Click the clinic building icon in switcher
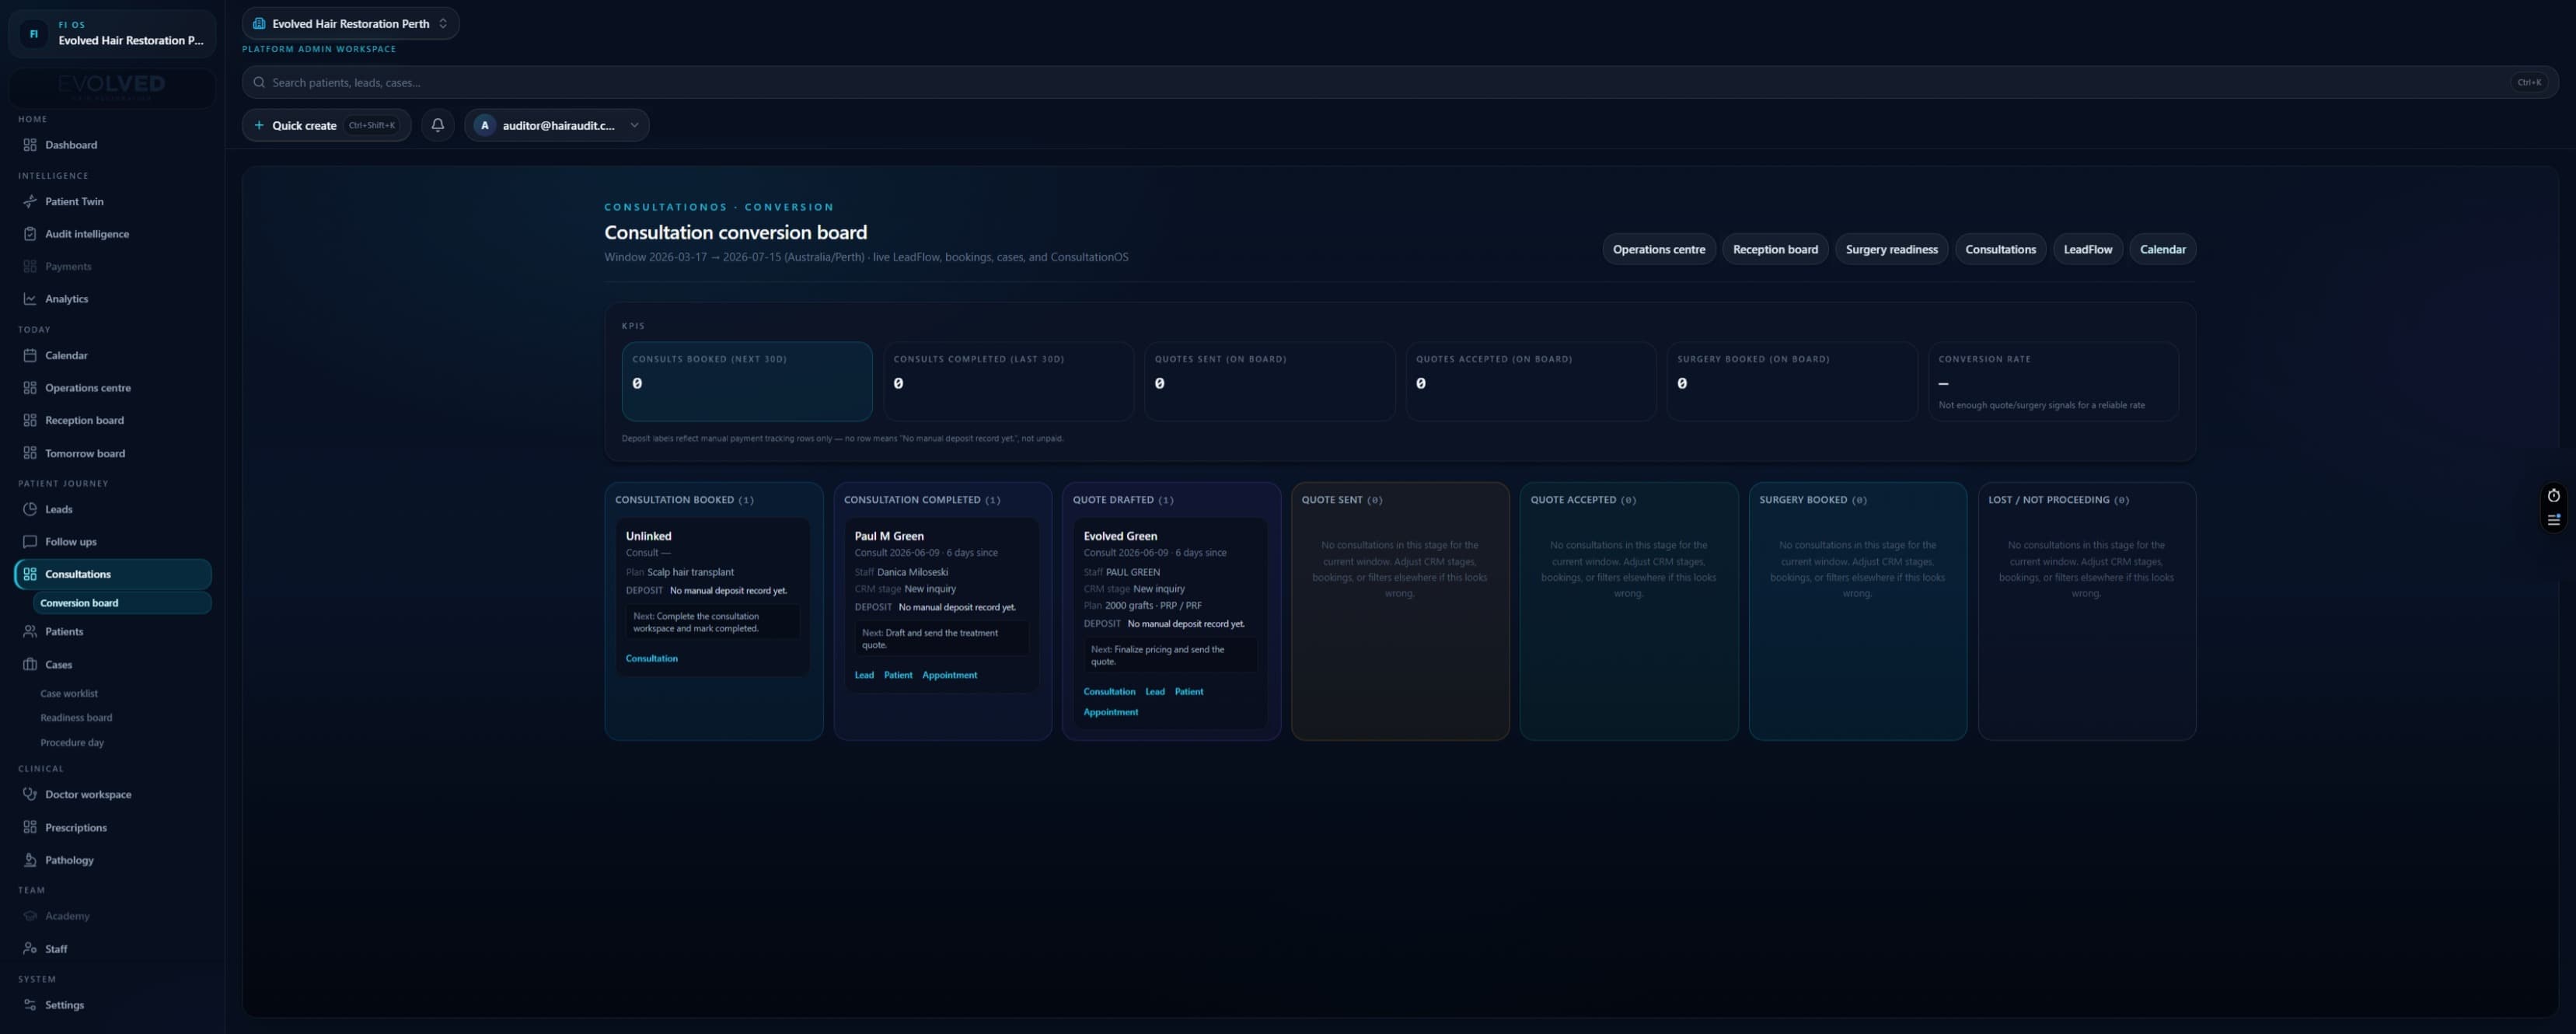Image resolution: width=2576 pixels, height=1034 pixels. point(259,23)
